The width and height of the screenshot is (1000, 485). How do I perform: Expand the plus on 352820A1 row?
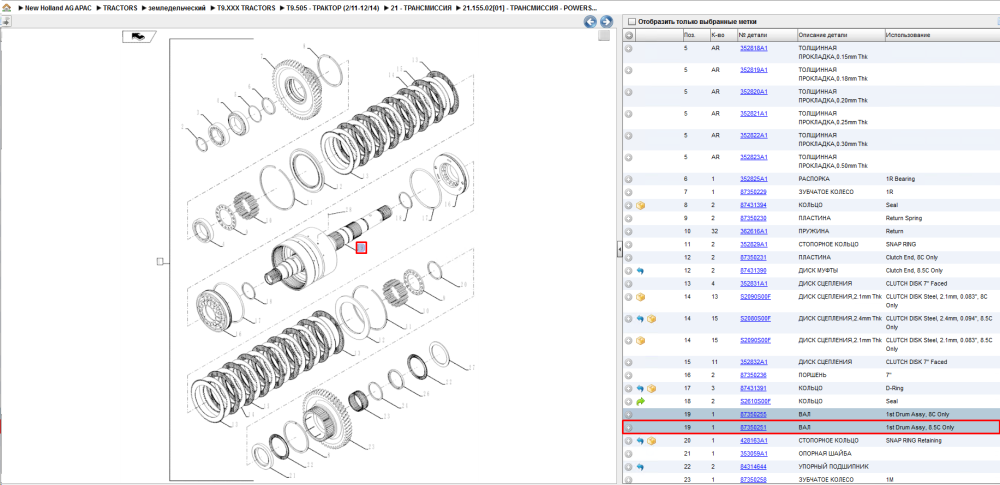(629, 92)
